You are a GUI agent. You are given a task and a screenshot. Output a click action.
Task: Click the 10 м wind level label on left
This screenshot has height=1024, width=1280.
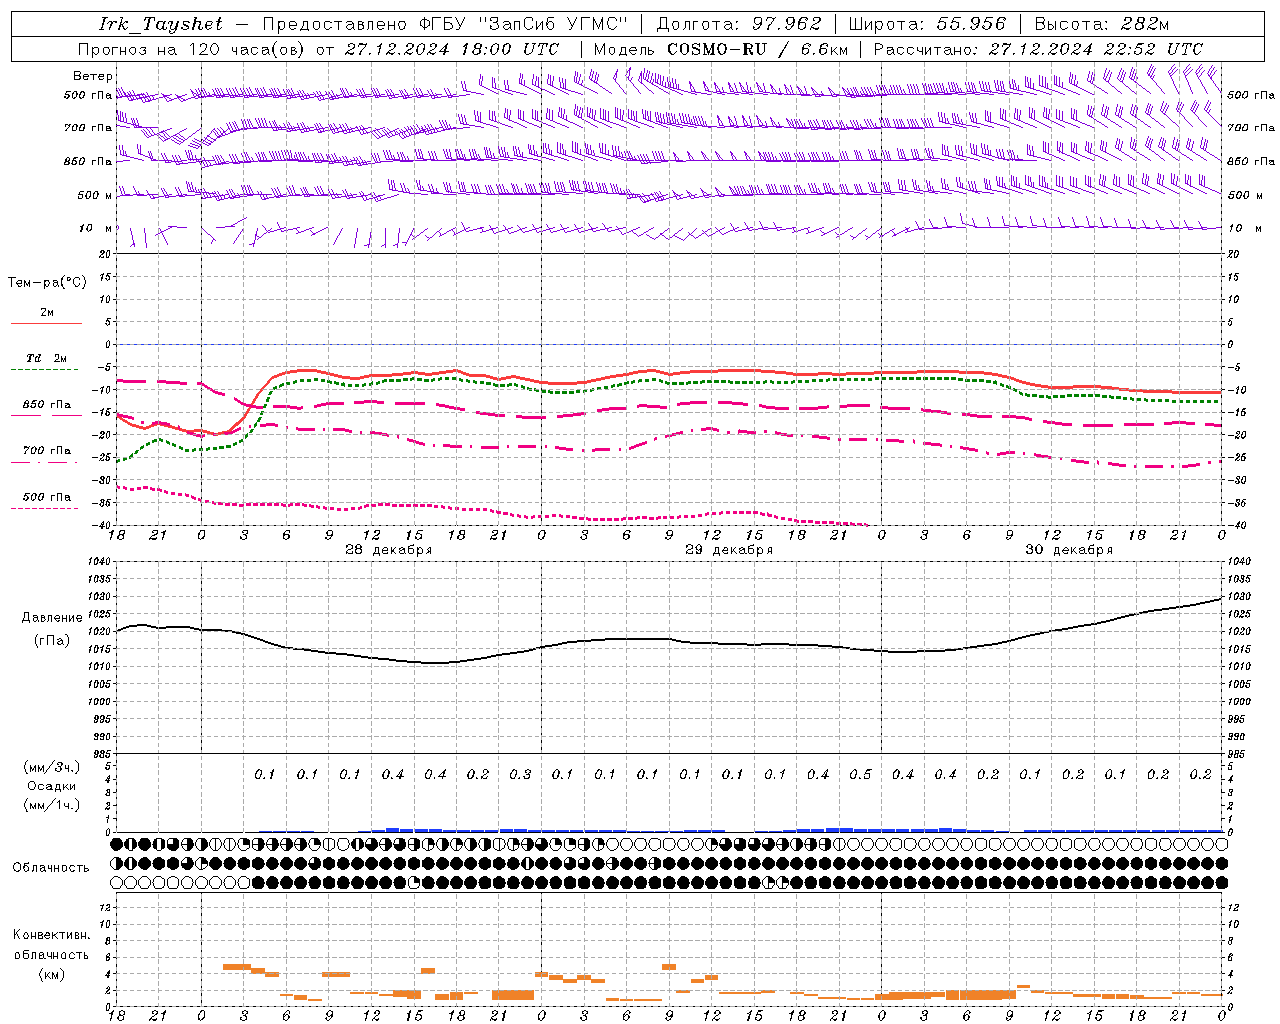pyautogui.click(x=95, y=228)
